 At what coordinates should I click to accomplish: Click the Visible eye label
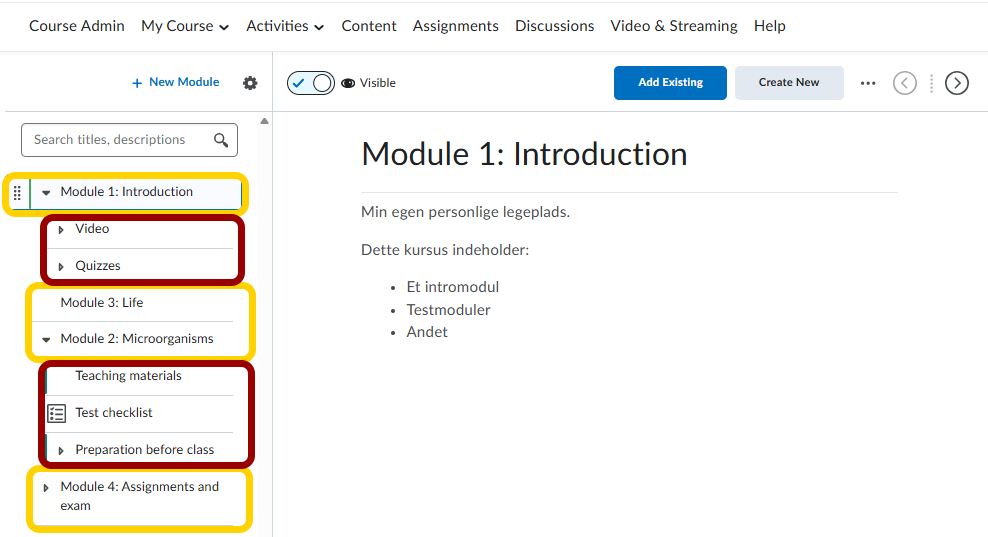coord(369,83)
